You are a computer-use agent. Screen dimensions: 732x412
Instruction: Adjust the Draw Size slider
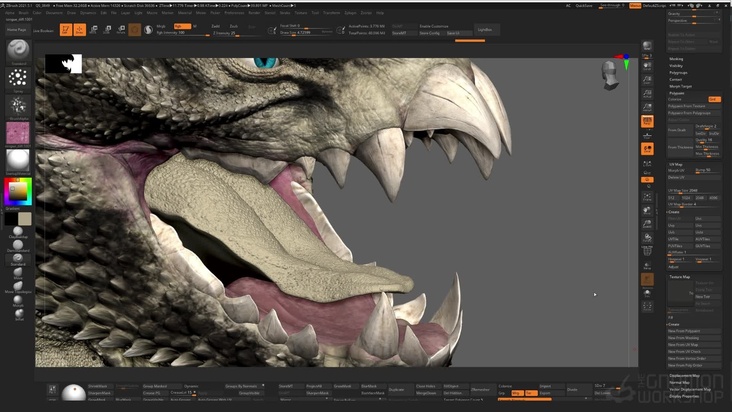306,32
